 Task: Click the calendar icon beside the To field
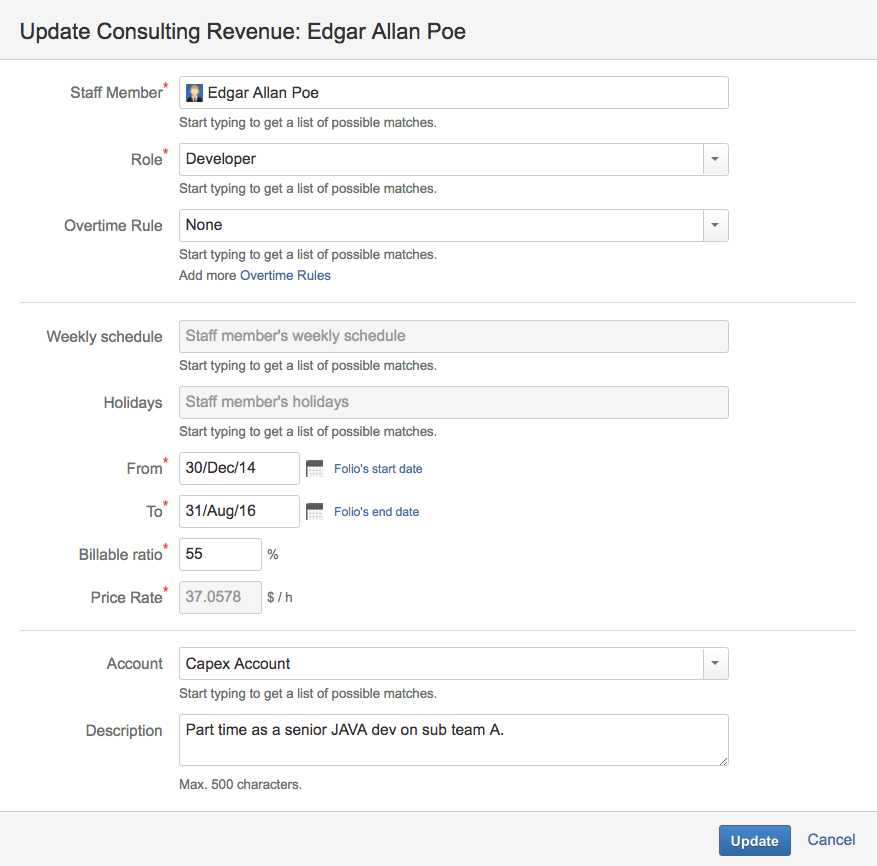(x=315, y=511)
